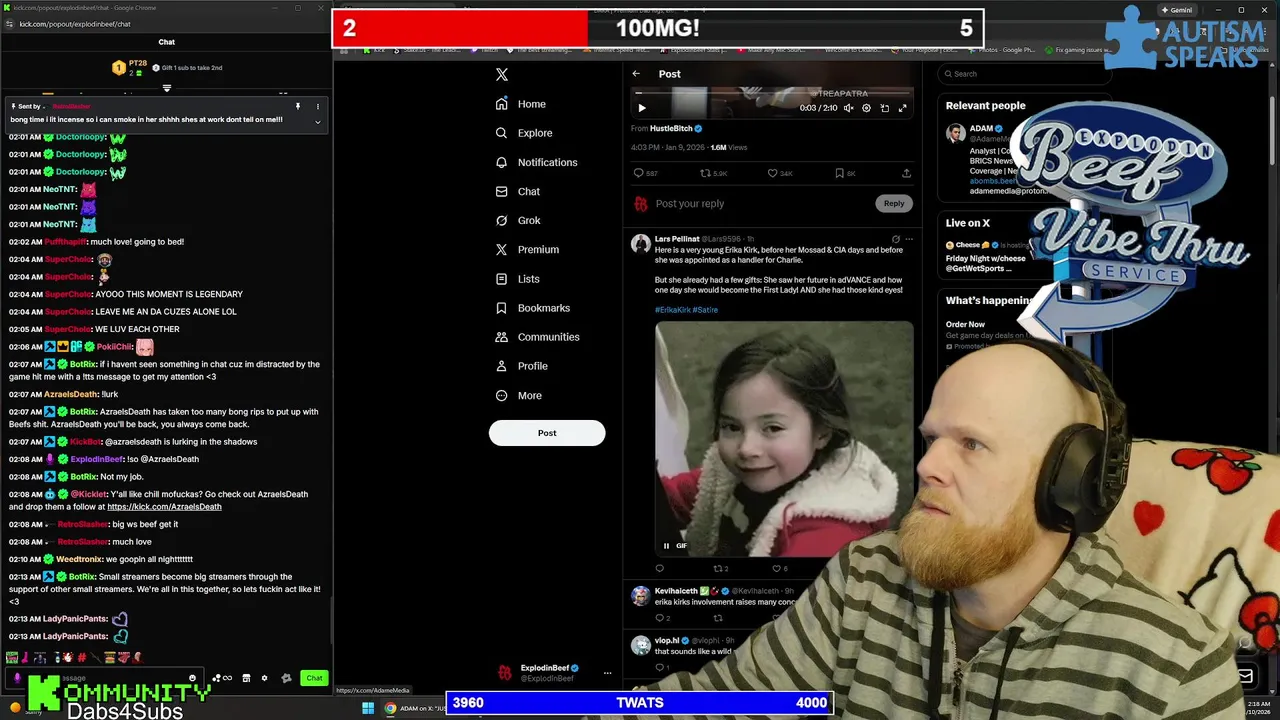Pause the GIF of the young girl
1280x720 pixels.
pos(667,546)
